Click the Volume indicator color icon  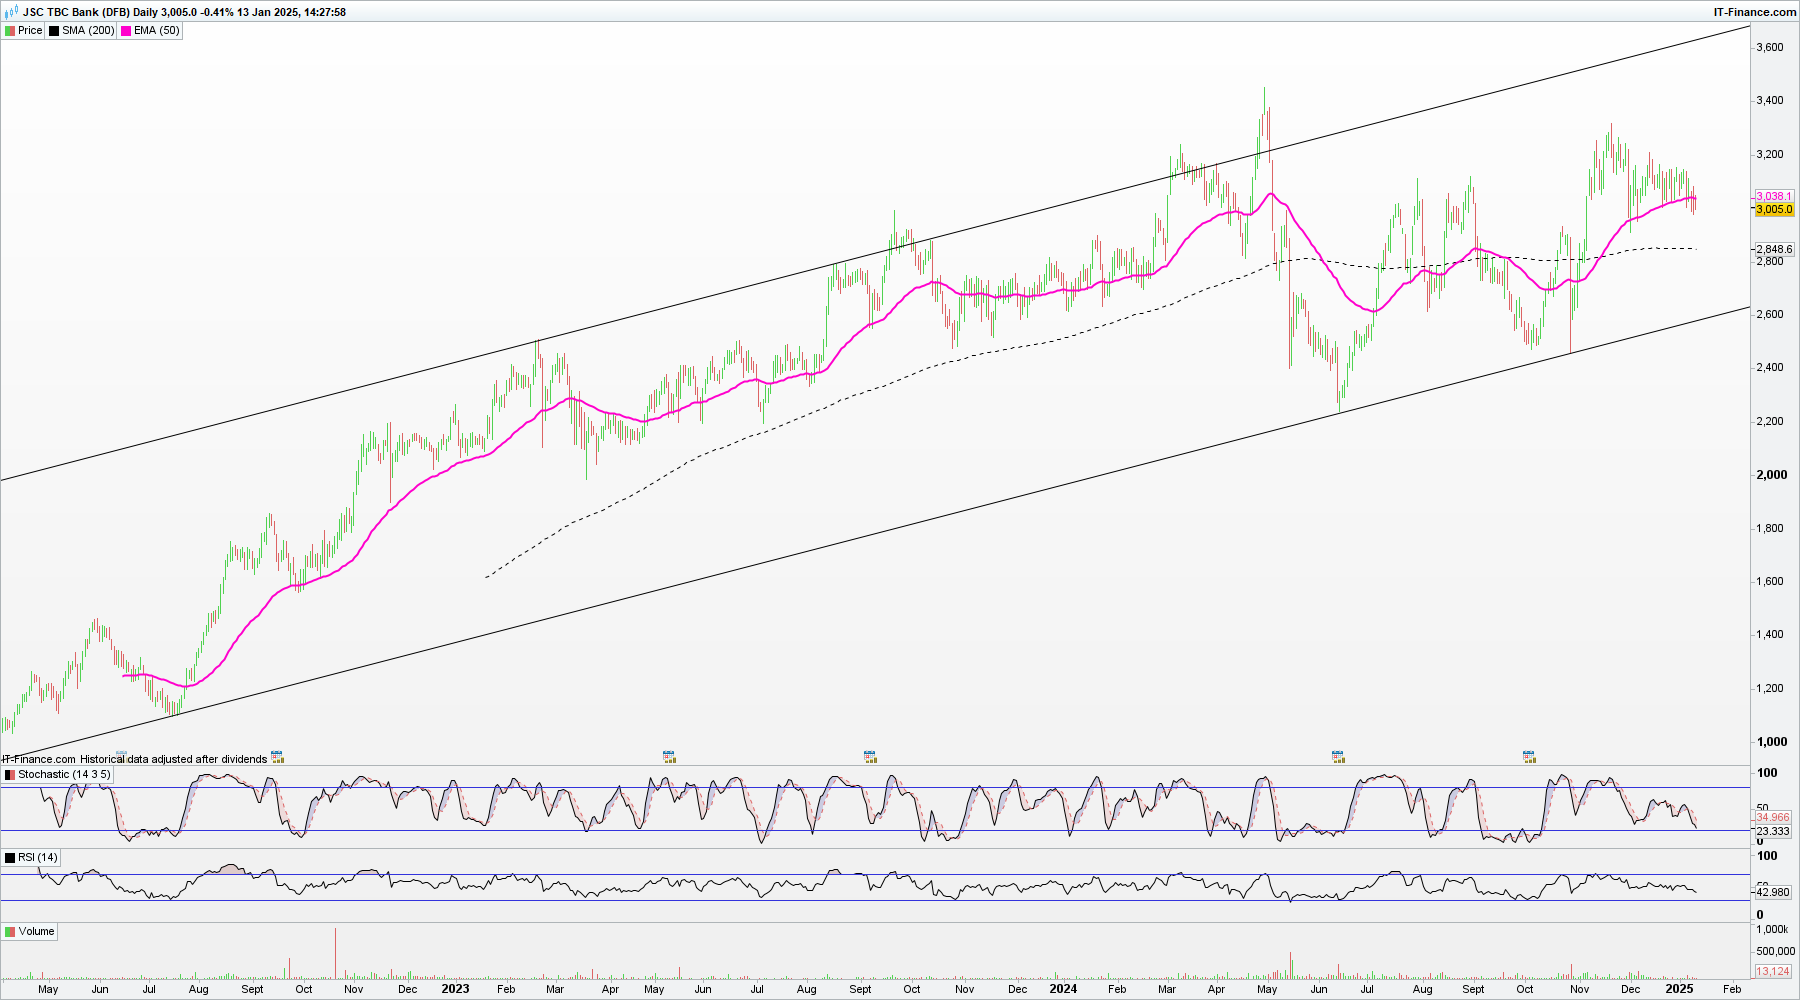10,932
